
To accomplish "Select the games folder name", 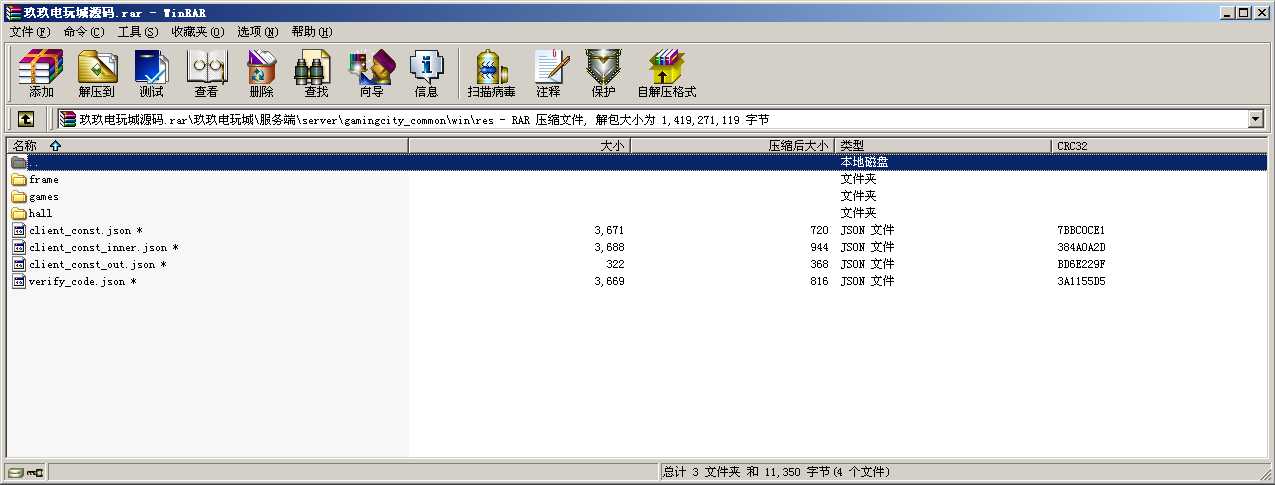I will (x=44, y=197).
